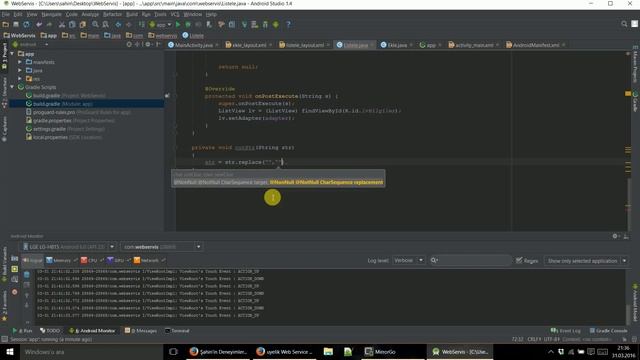This screenshot has height=360, width=640.
Task: Click the Save All toolbar icon
Action: (16, 24)
